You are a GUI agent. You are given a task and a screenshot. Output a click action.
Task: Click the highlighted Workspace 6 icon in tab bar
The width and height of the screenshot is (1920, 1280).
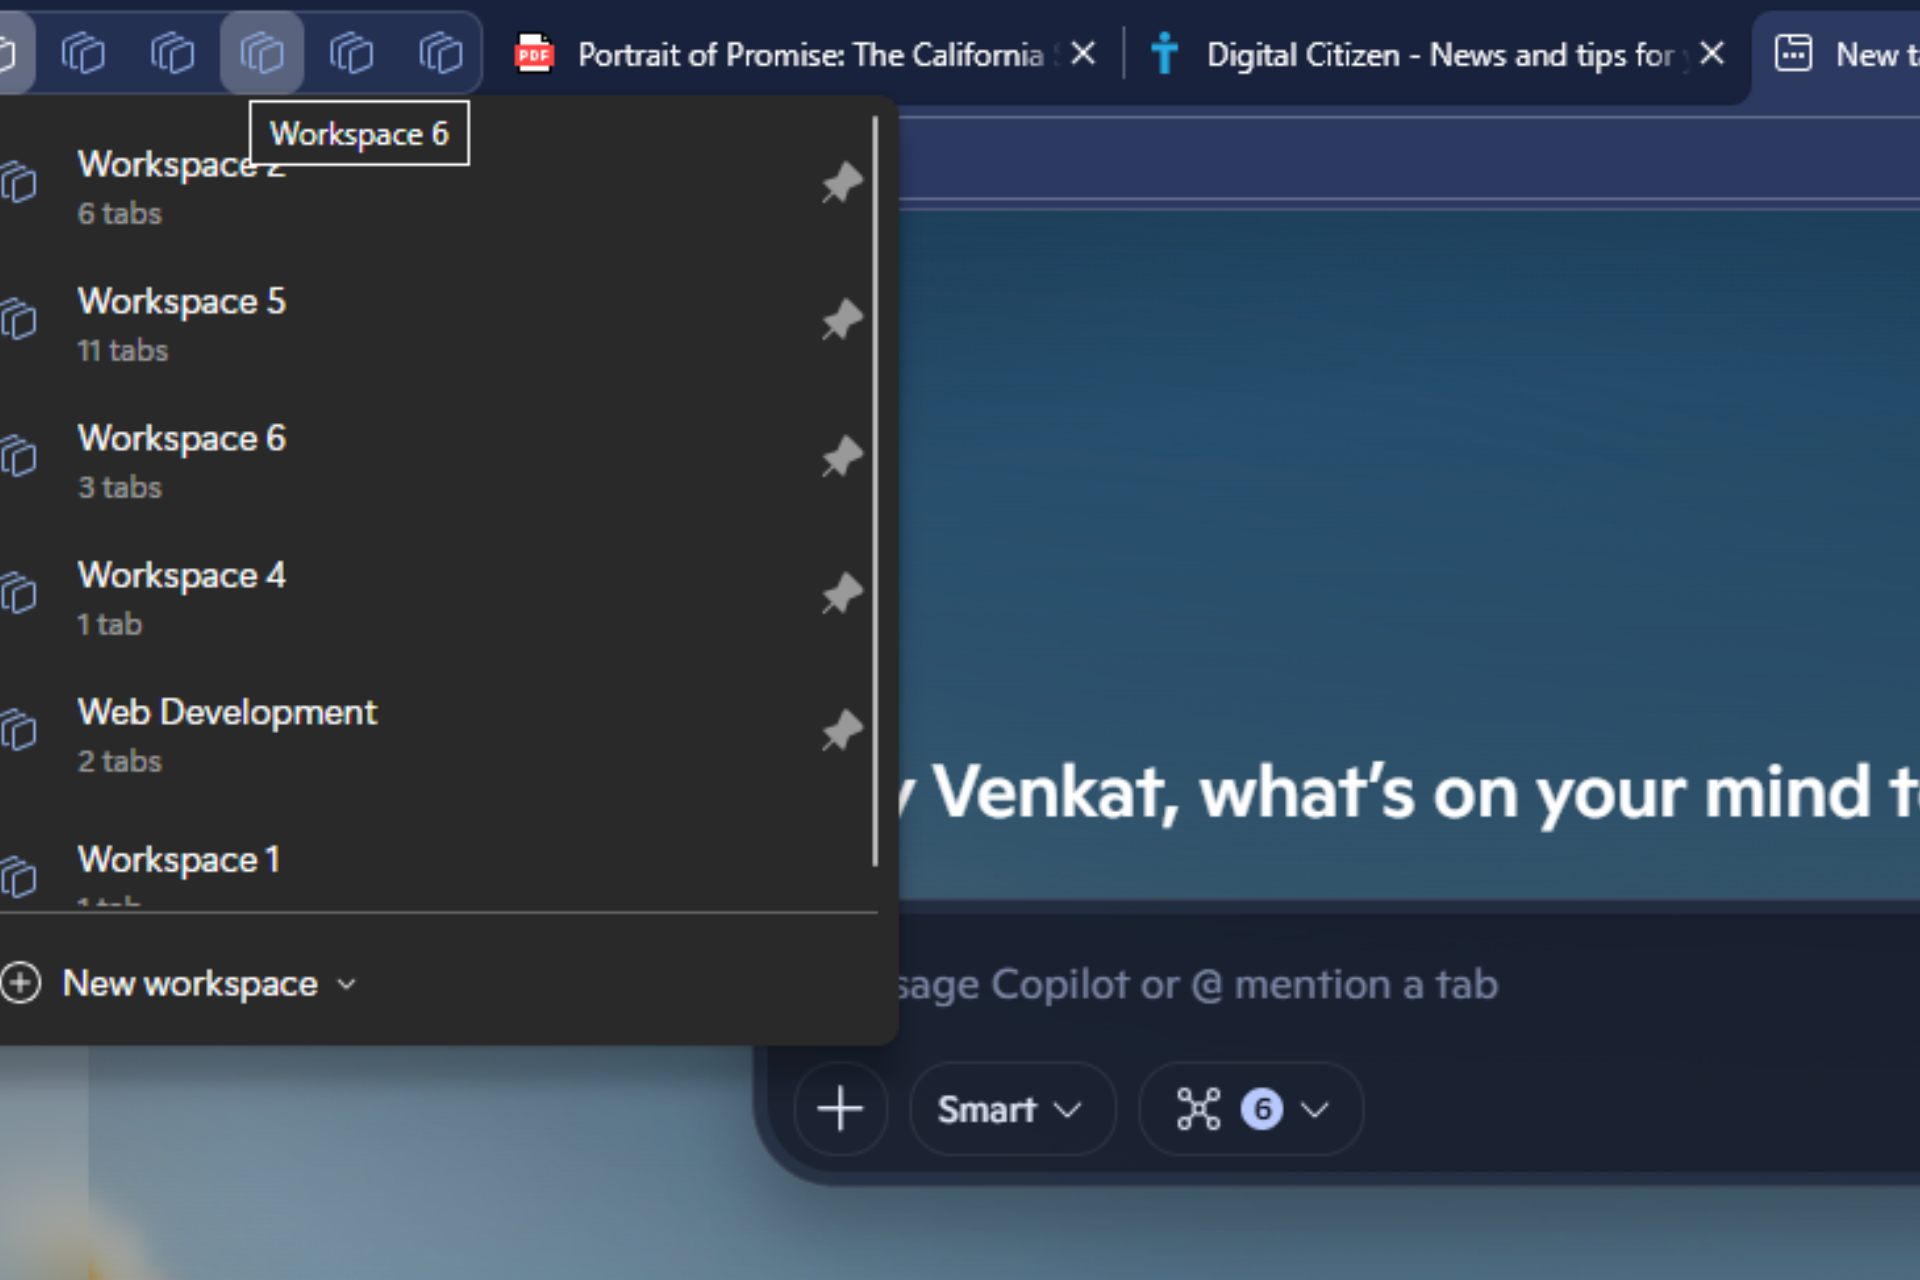click(262, 53)
